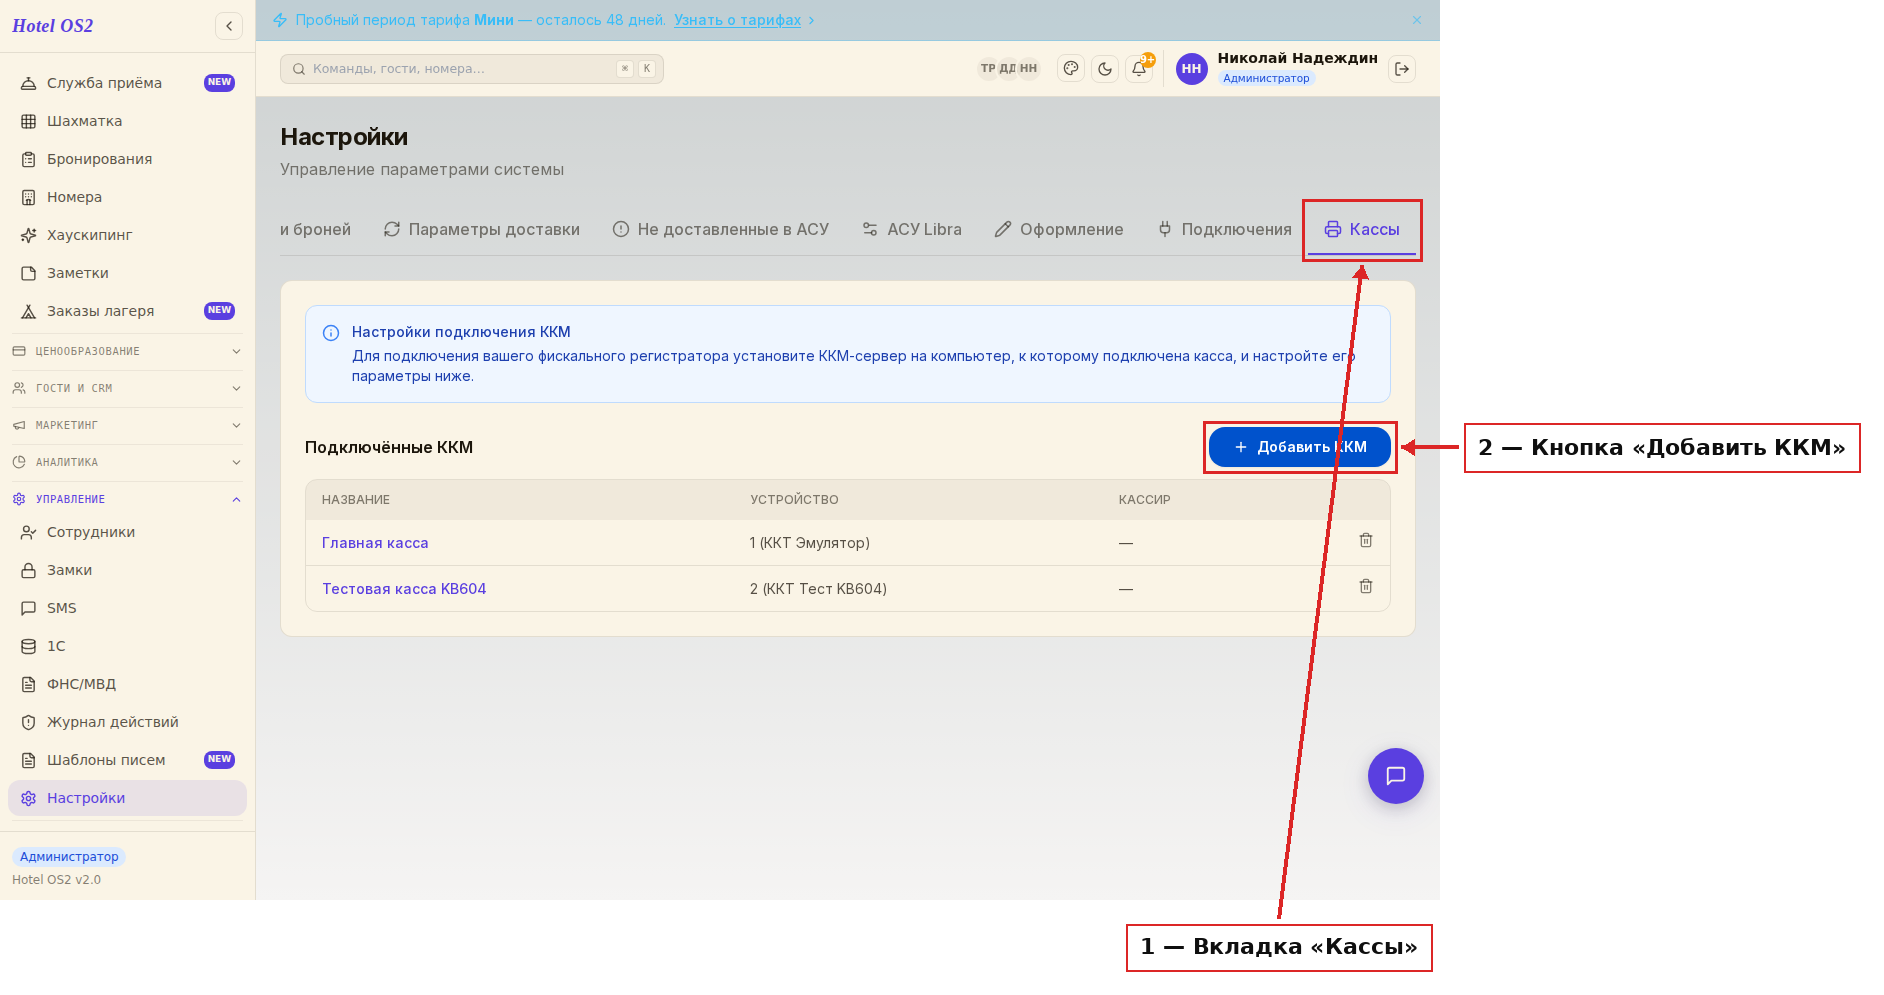Dismiss the trial period banner

click(1416, 20)
